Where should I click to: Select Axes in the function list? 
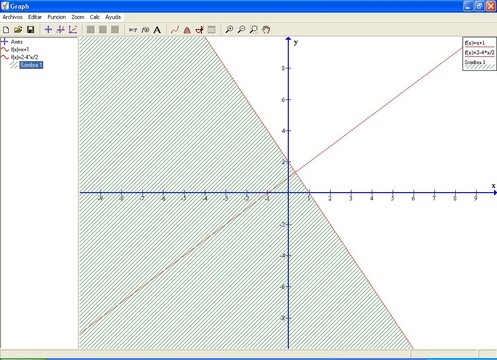tap(16, 42)
